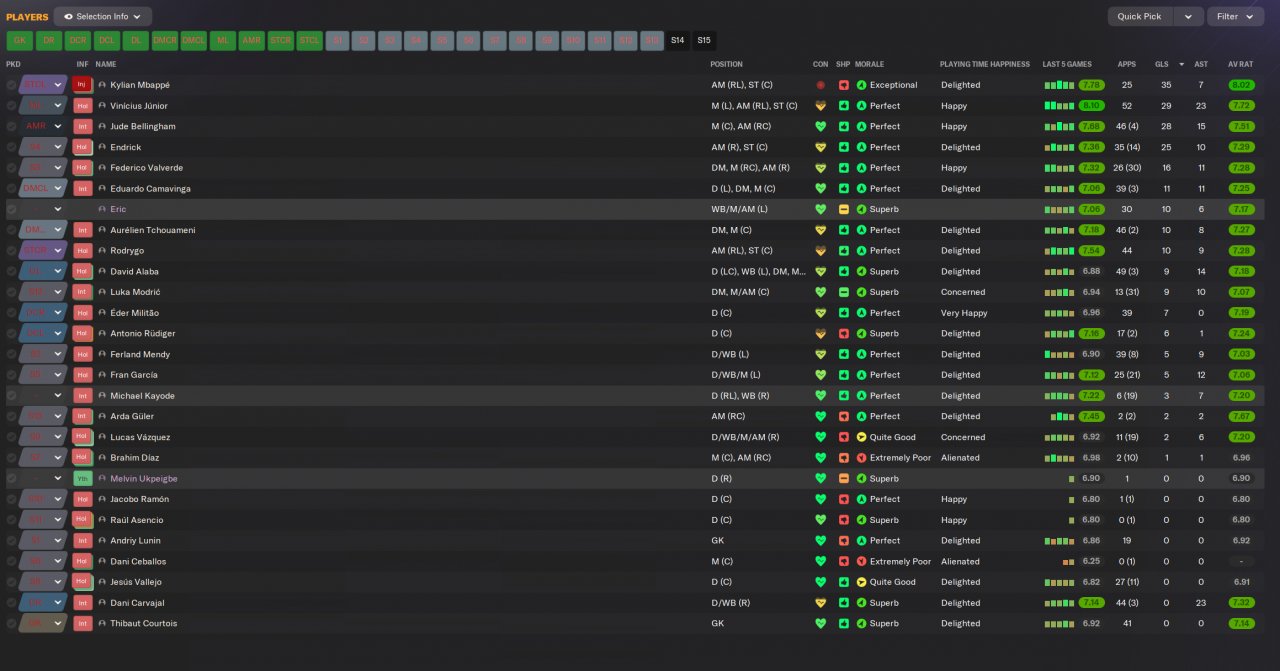The height and width of the screenshot is (671, 1280).
Task: Click Jude Bellingham's green condition heart
Action: coord(821,126)
